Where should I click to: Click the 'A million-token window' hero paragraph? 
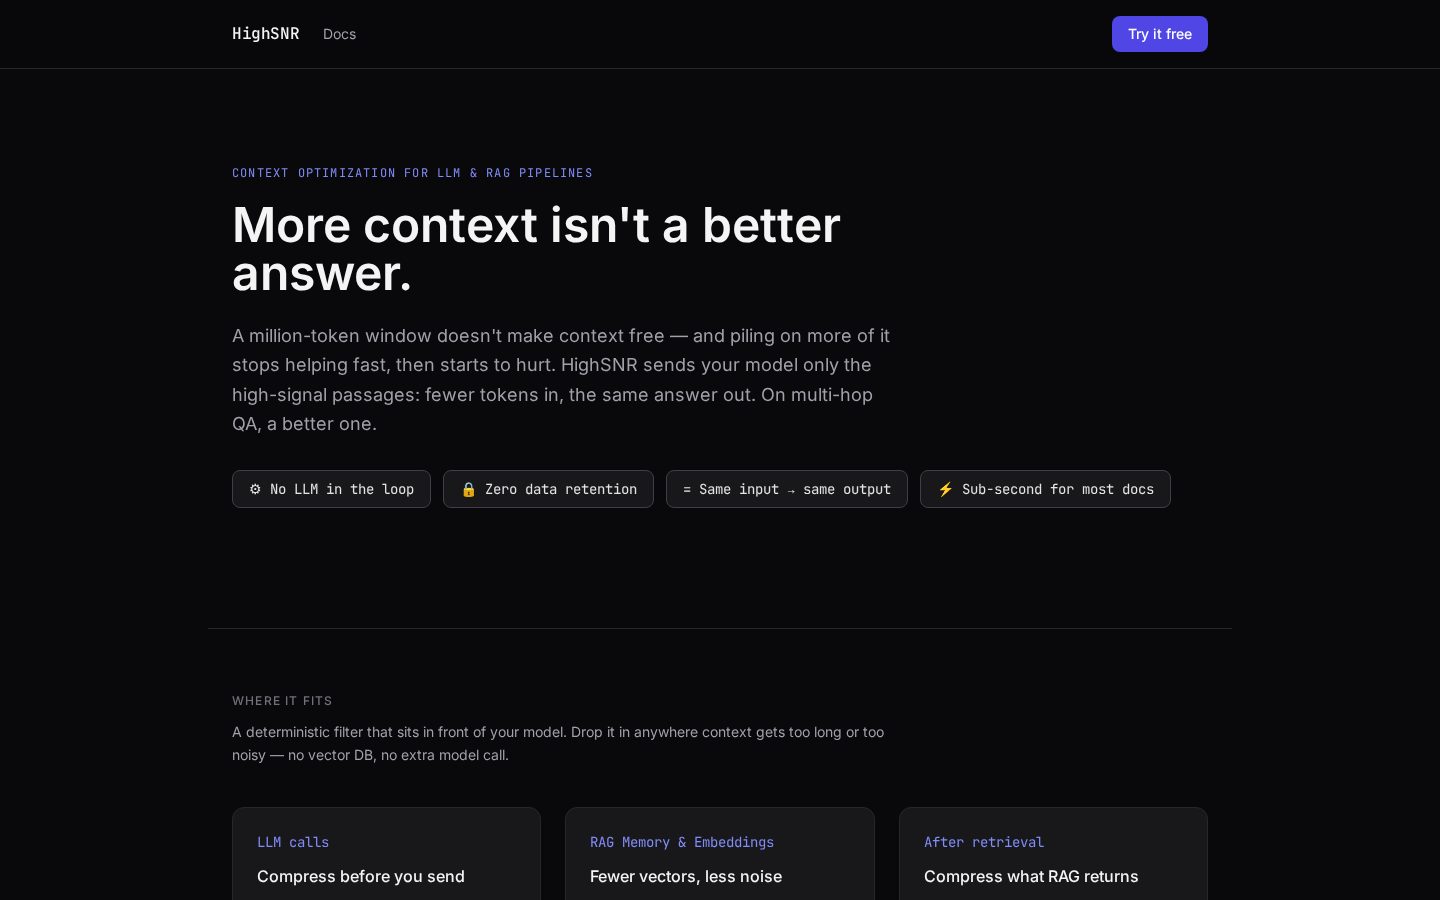(561, 380)
